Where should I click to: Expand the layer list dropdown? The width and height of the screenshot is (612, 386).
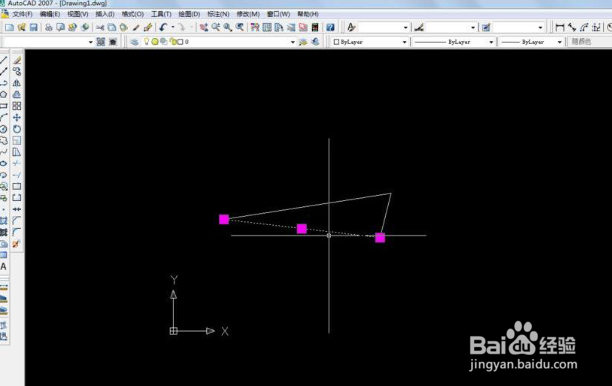(x=293, y=42)
